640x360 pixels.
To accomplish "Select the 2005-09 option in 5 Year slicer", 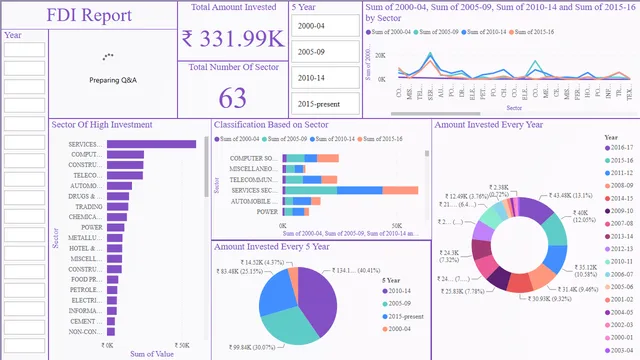I will pyautogui.click(x=325, y=52).
